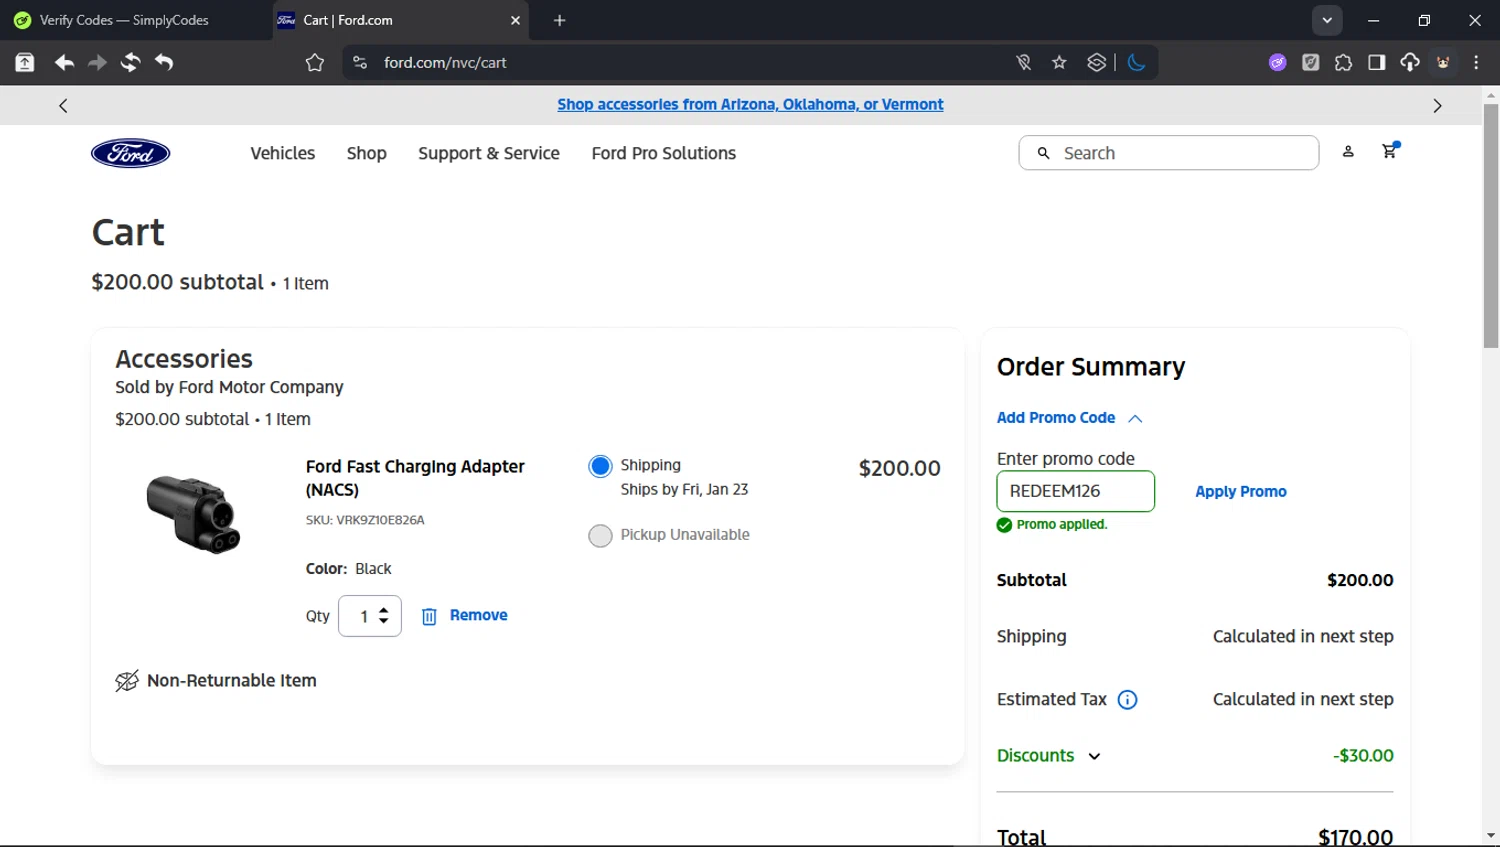Viewport: 1500px width, 847px height.
Task: Open the Ford Pro Solutions menu
Action: click(x=664, y=153)
